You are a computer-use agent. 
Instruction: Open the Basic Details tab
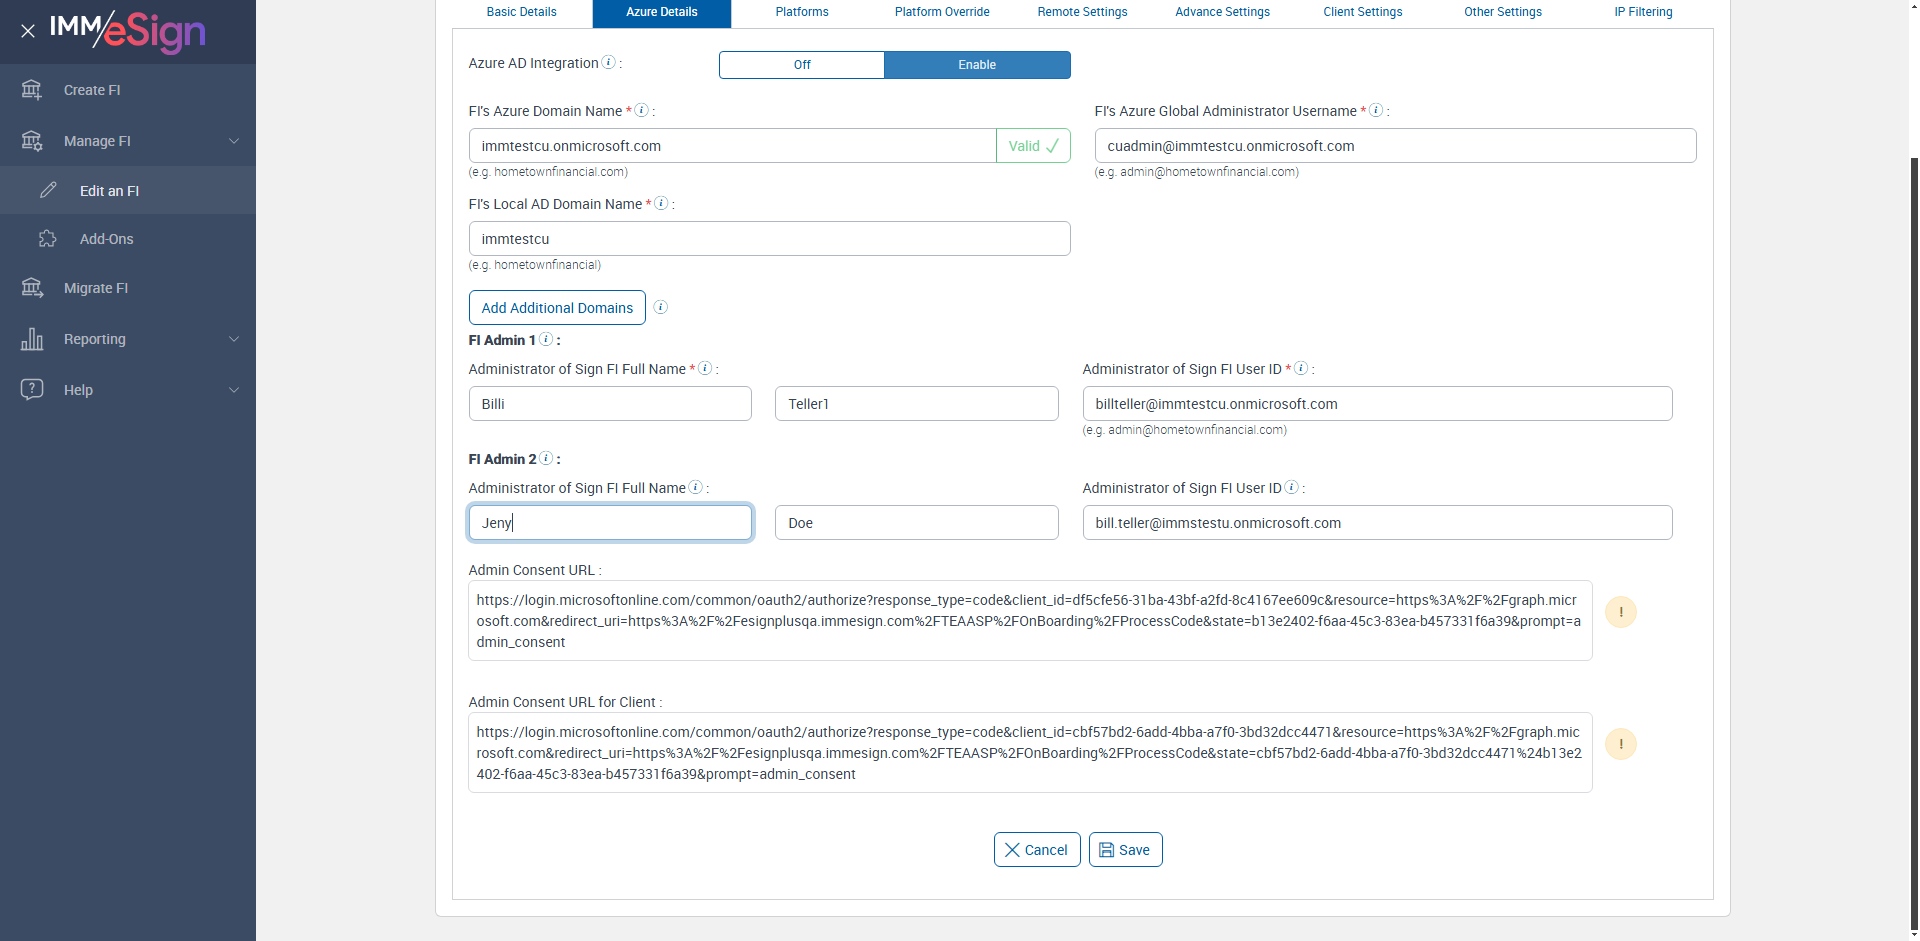point(522,13)
